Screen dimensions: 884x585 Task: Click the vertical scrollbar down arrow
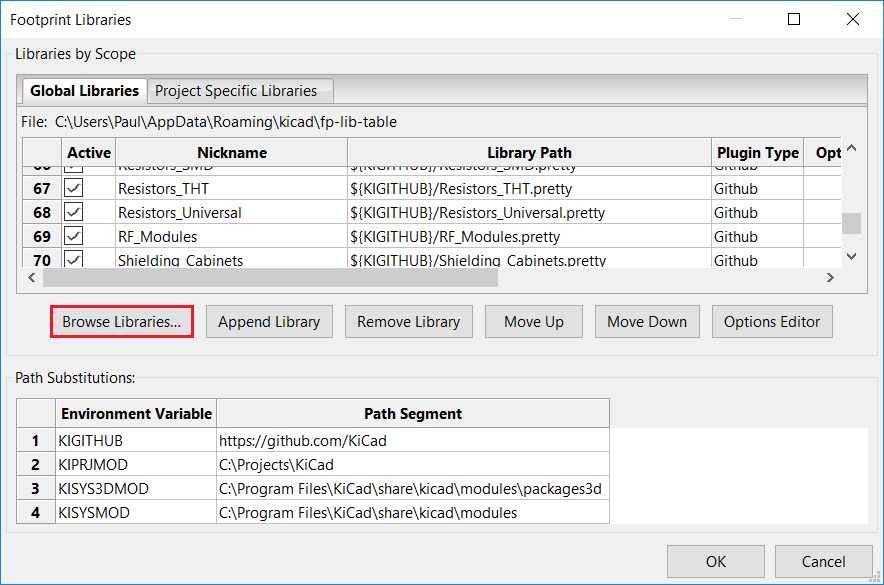click(x=850, y=257)
